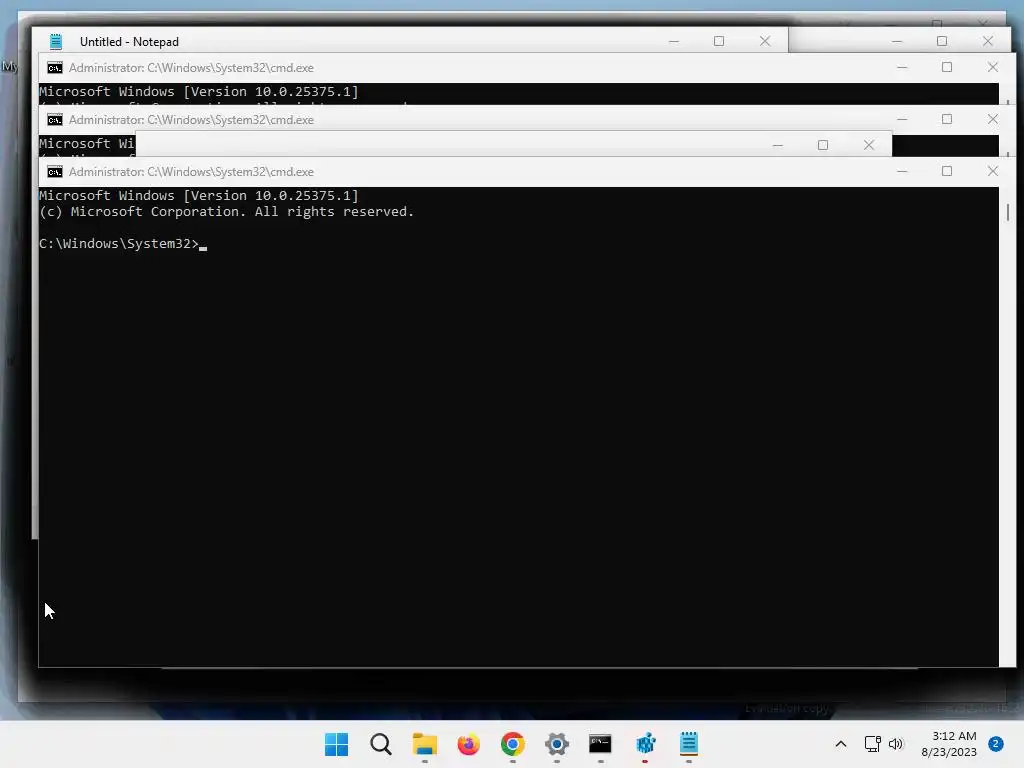The image size is (1024, 768).
Task: Close the middle cmd.exe window
Action: [x=993, y=119]
